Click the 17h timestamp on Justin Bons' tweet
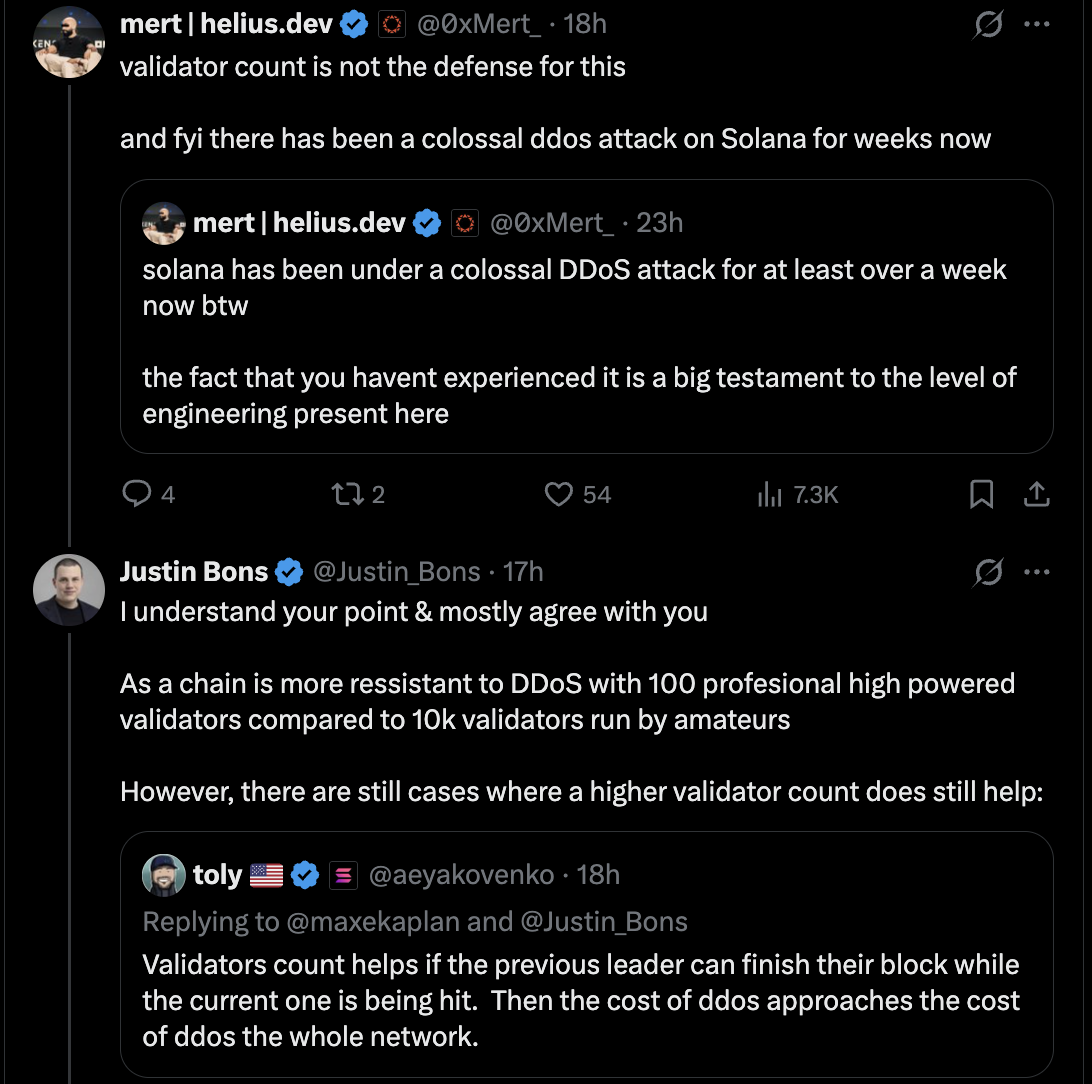This screenshot has height=1084, width=1092. 523,572
